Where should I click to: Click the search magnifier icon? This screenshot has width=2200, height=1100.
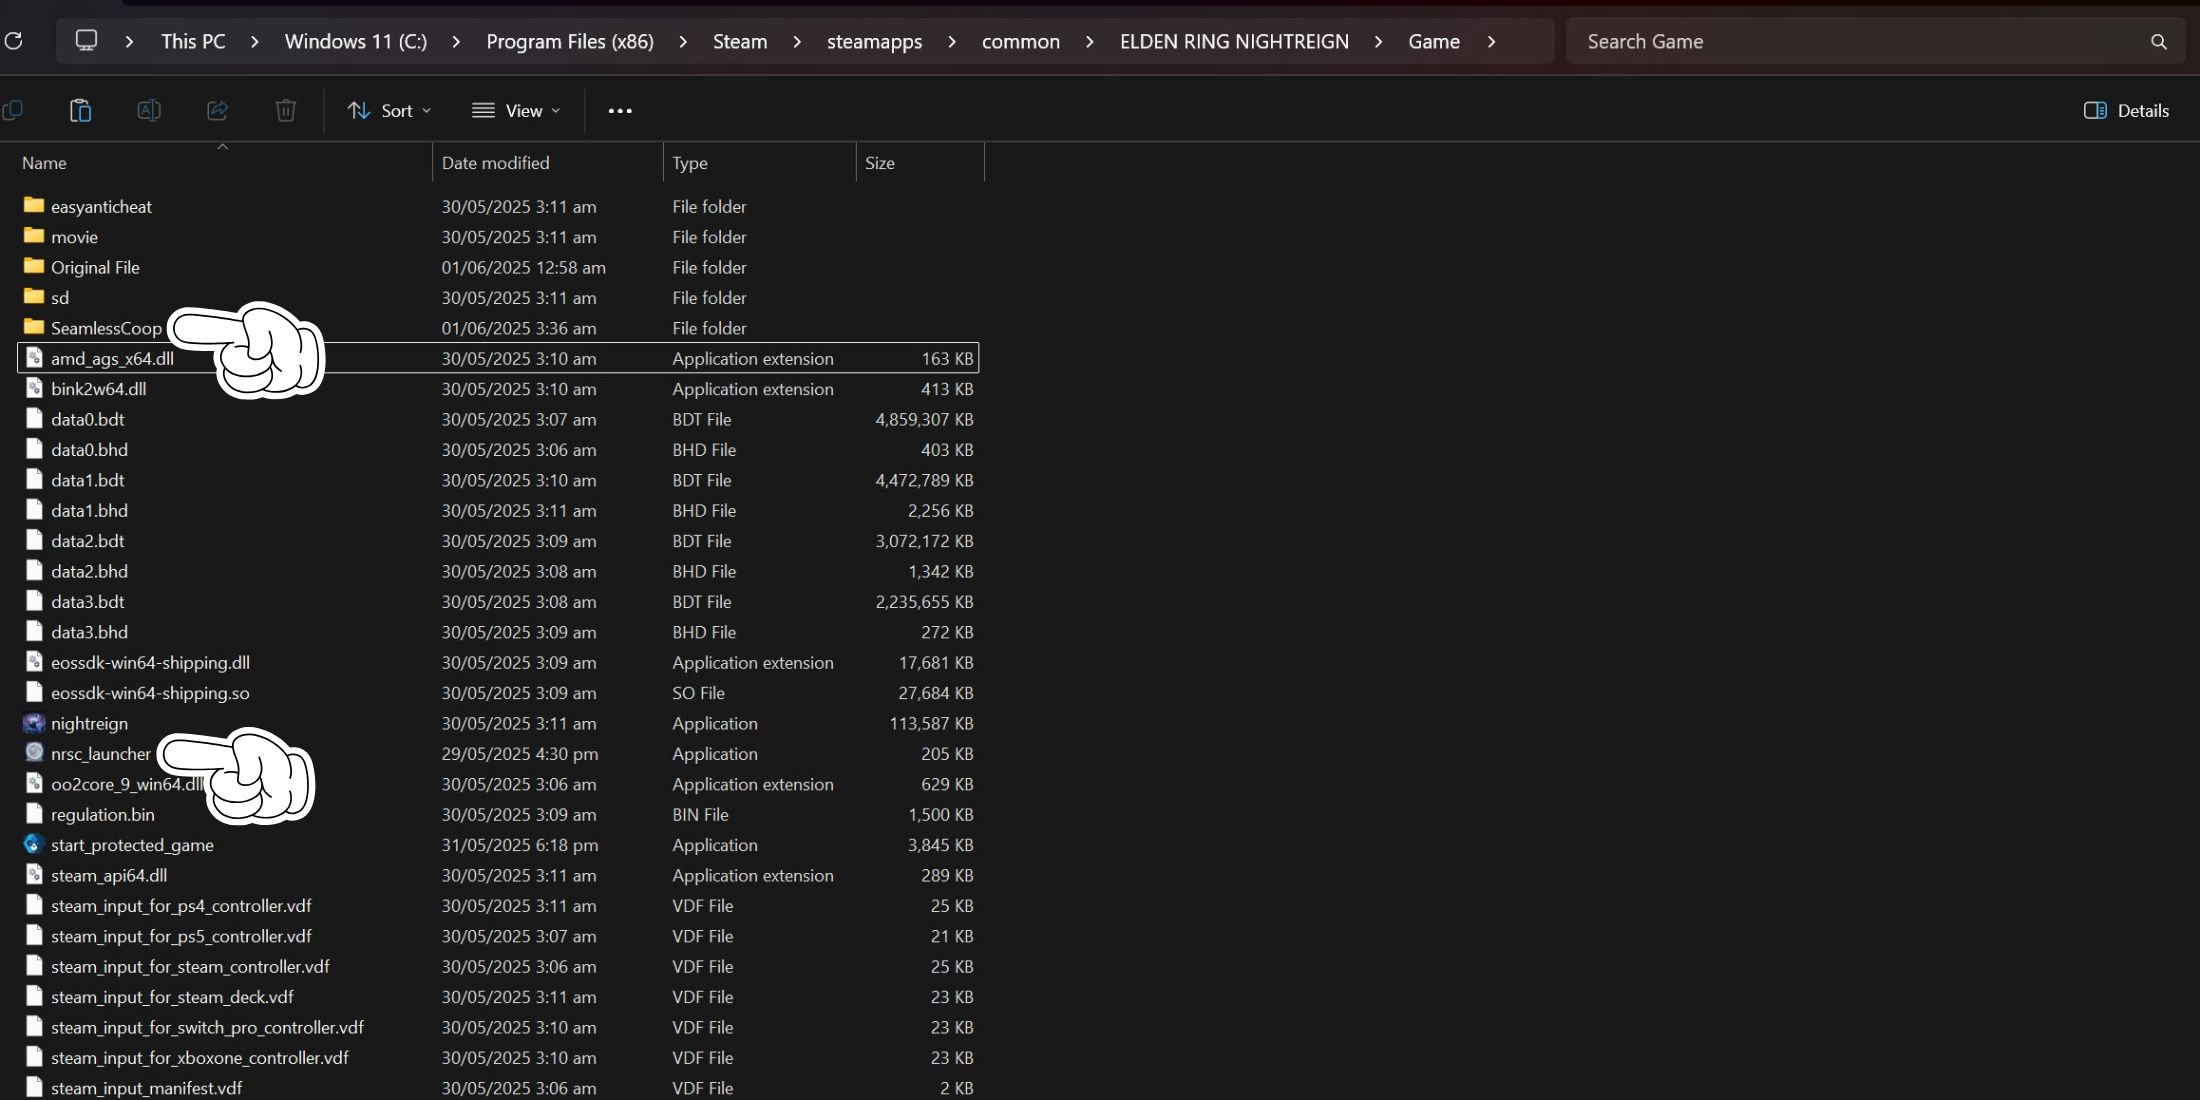pos(2158,42)
